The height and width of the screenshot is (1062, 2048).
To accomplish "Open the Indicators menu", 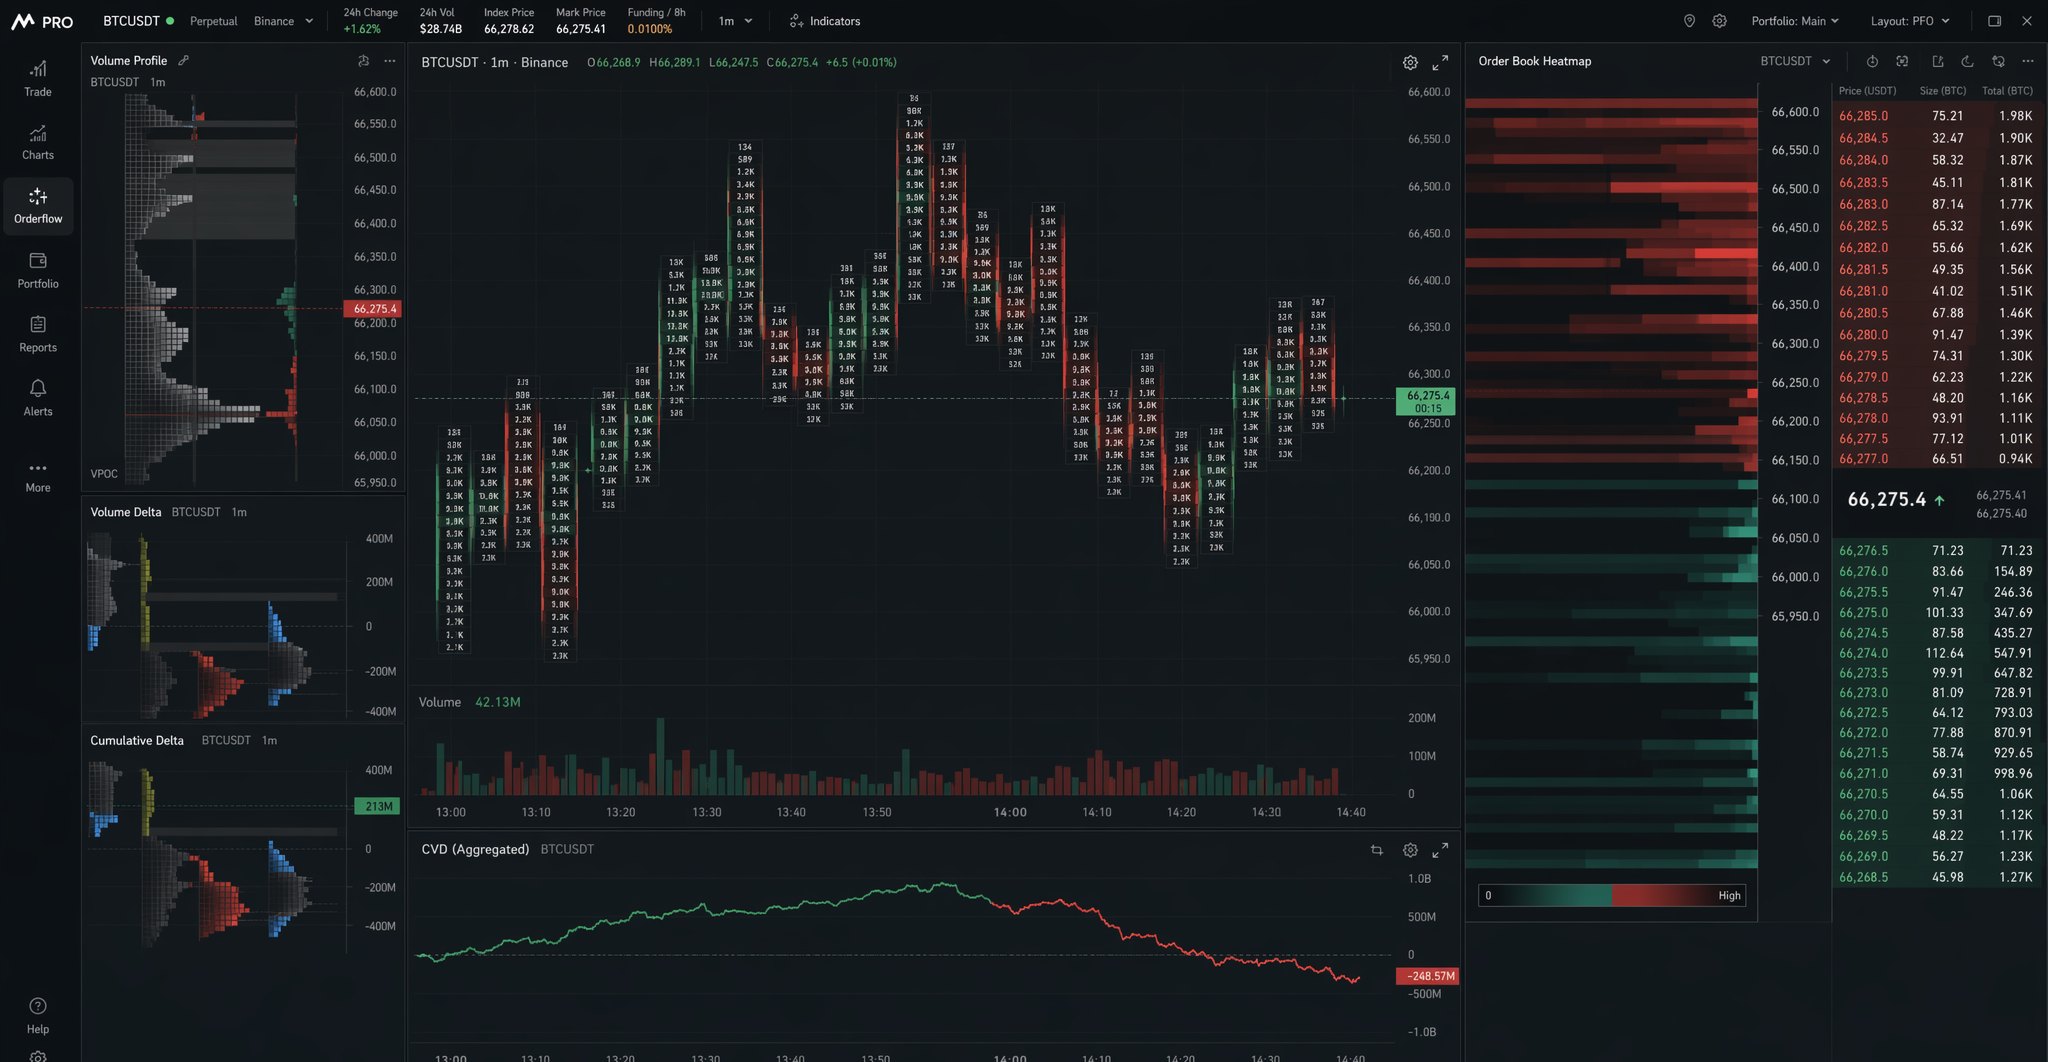I will (x=824, y=21).
